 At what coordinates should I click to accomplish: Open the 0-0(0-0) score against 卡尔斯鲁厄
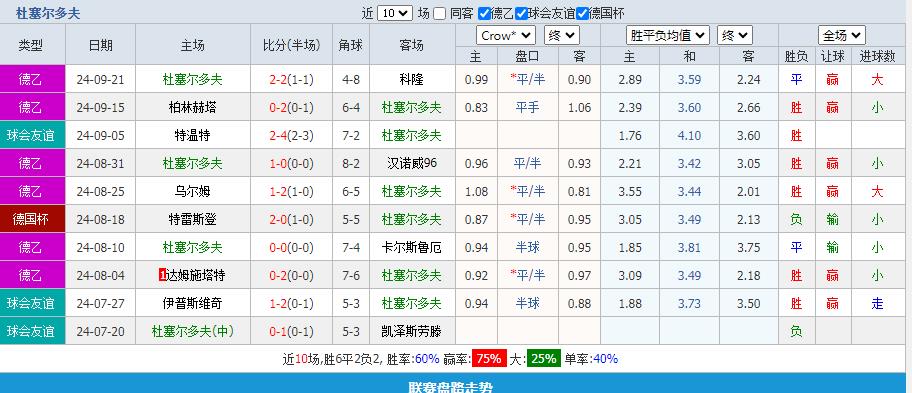pos(291,247)
